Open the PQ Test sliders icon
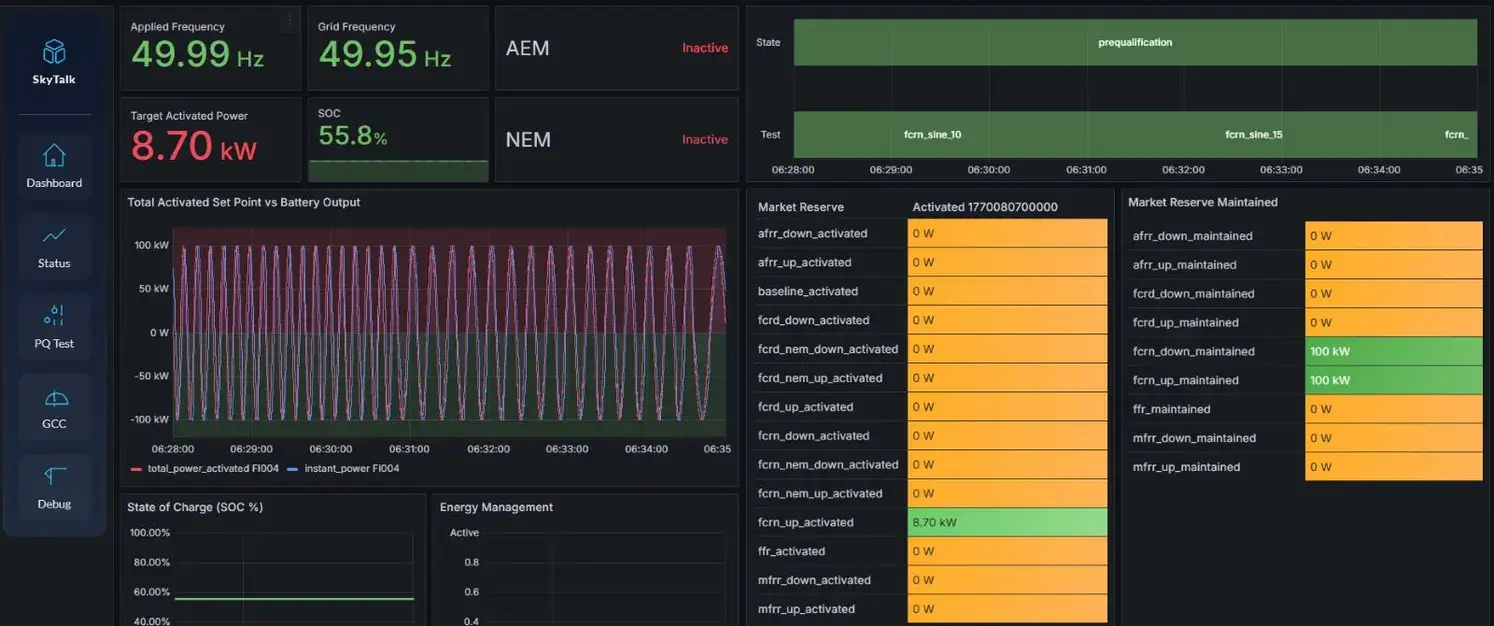This screenshot has height=626, width=1494. 54,316
